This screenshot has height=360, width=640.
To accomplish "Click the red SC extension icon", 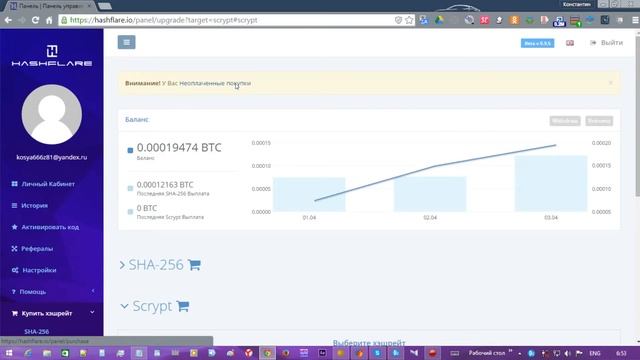I will click(x=484, y=20).
